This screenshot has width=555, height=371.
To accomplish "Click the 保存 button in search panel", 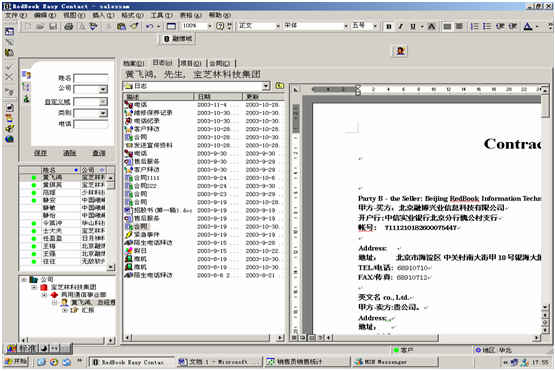I will [40, 153].
